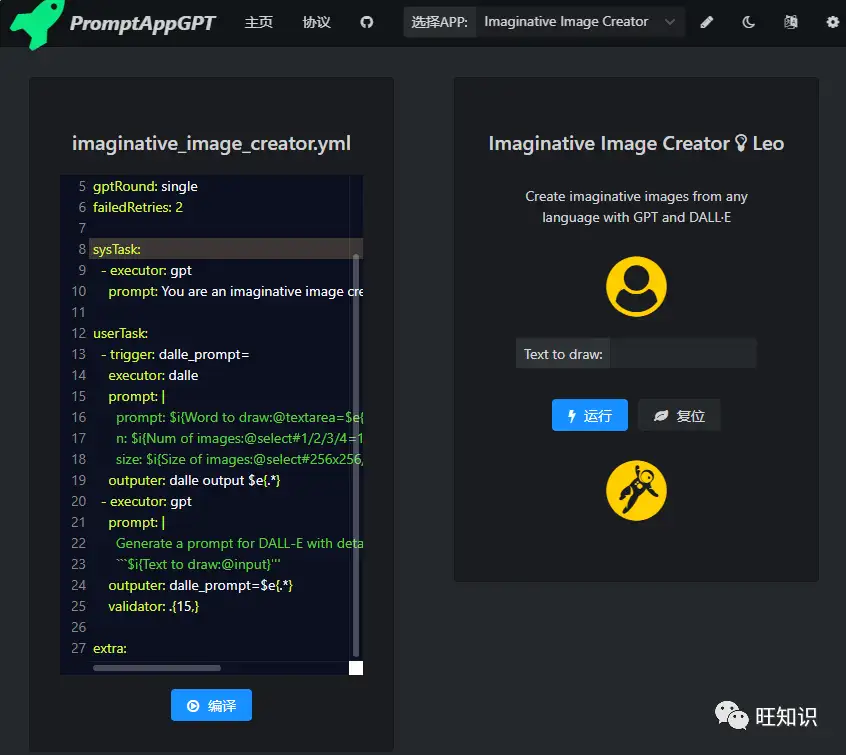846x755 pixels.
Task: Click the Text to draw: label
Action: [x=563, y=354]
